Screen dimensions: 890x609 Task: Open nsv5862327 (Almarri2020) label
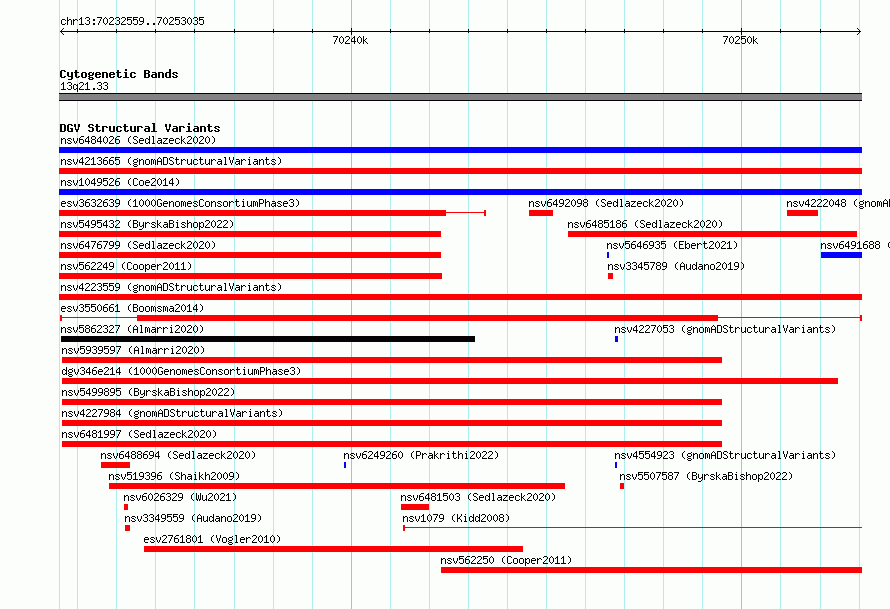[x=132, y=329]
